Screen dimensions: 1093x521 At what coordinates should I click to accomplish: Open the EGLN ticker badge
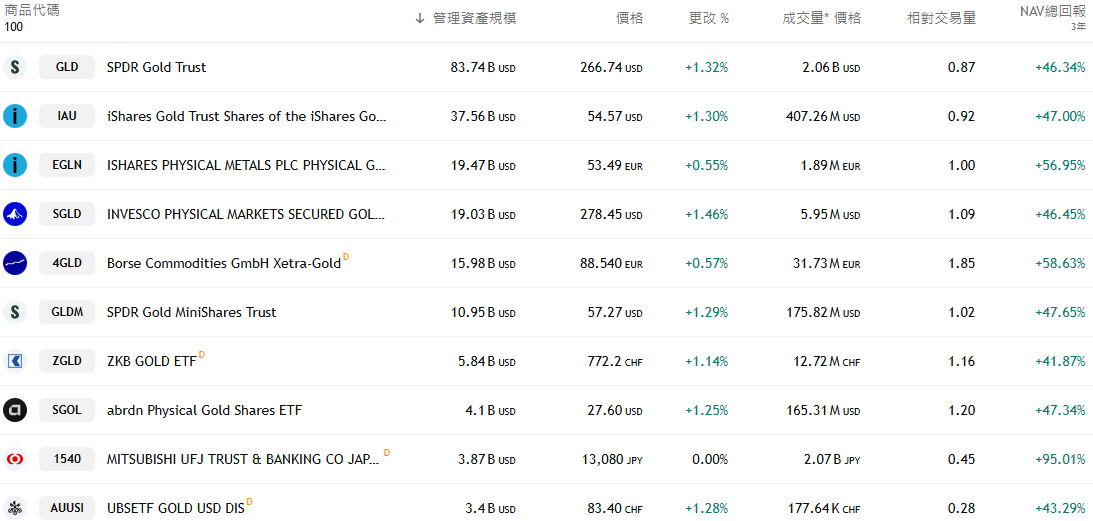pos(67,165)
